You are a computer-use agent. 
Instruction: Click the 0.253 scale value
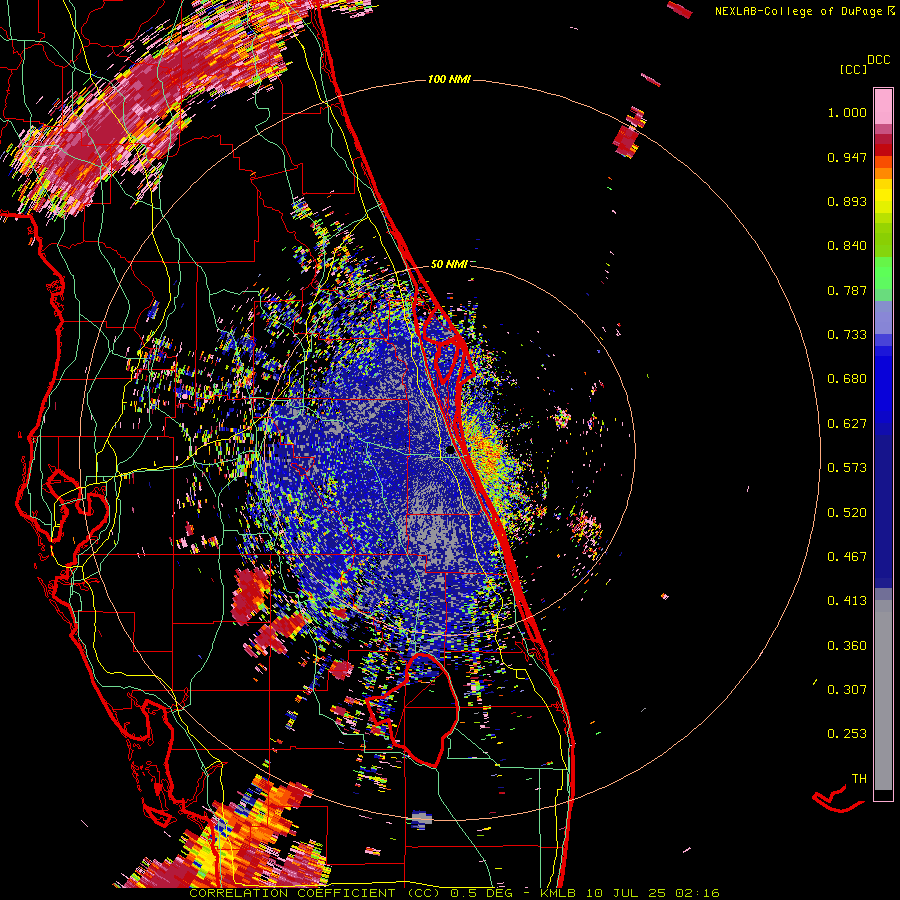tap(847, 734)
